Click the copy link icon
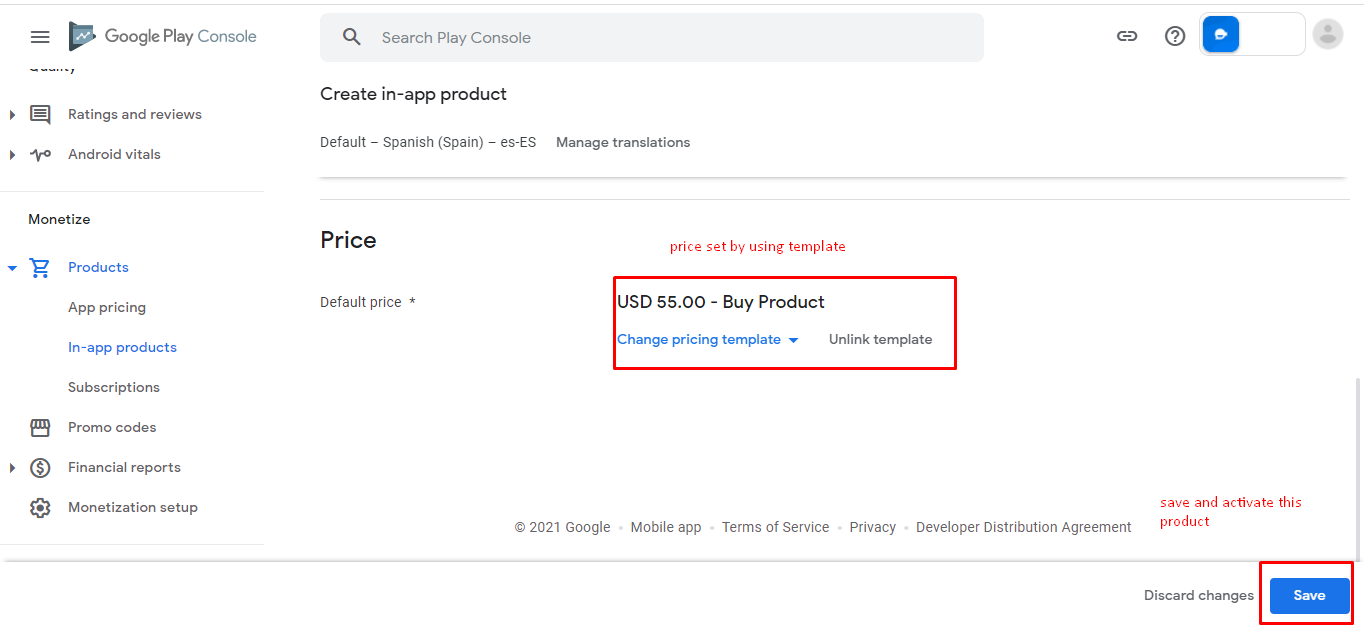This screenshot has width=1364, height=628. click(1127, 36)
